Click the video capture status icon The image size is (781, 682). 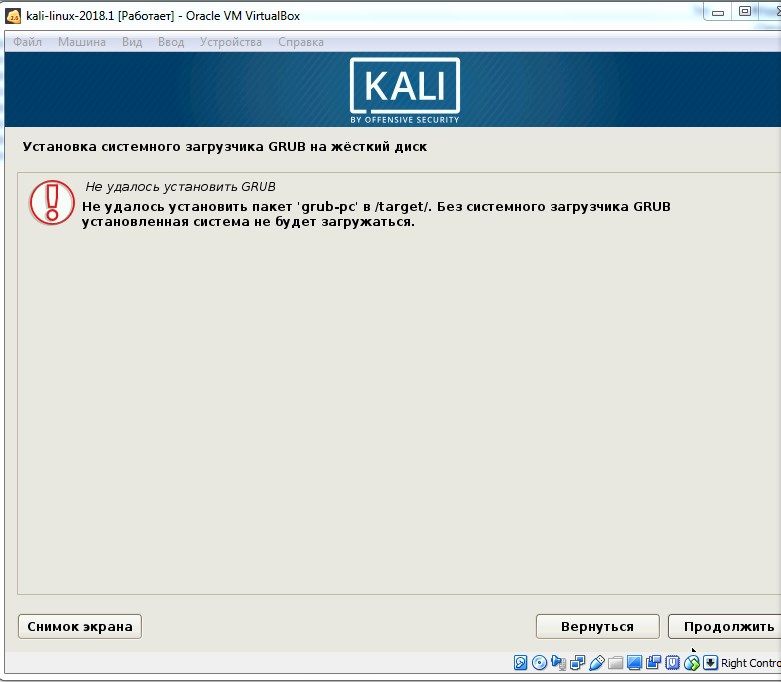[653, 663]
